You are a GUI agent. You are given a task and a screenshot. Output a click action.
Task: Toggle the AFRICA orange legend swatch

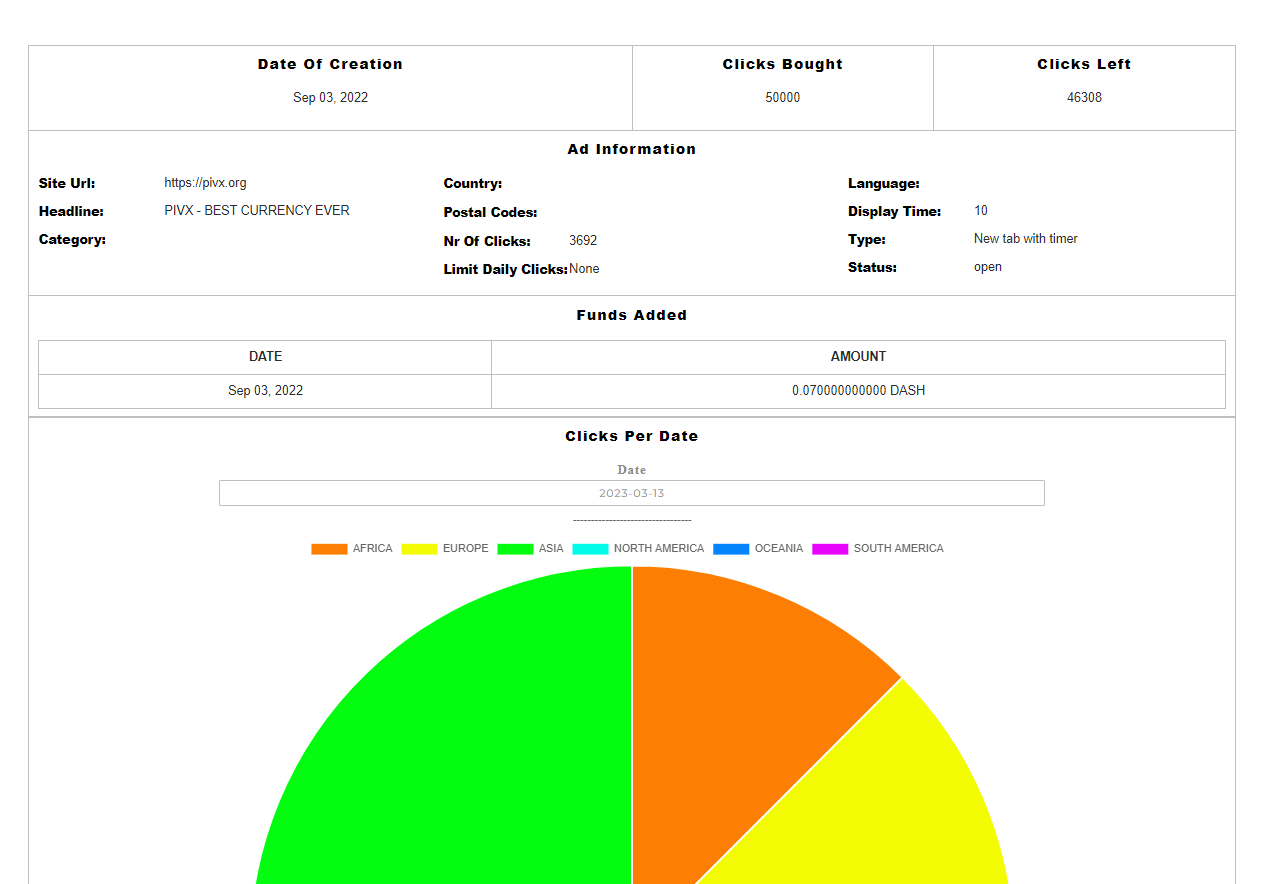coord(329,549)
